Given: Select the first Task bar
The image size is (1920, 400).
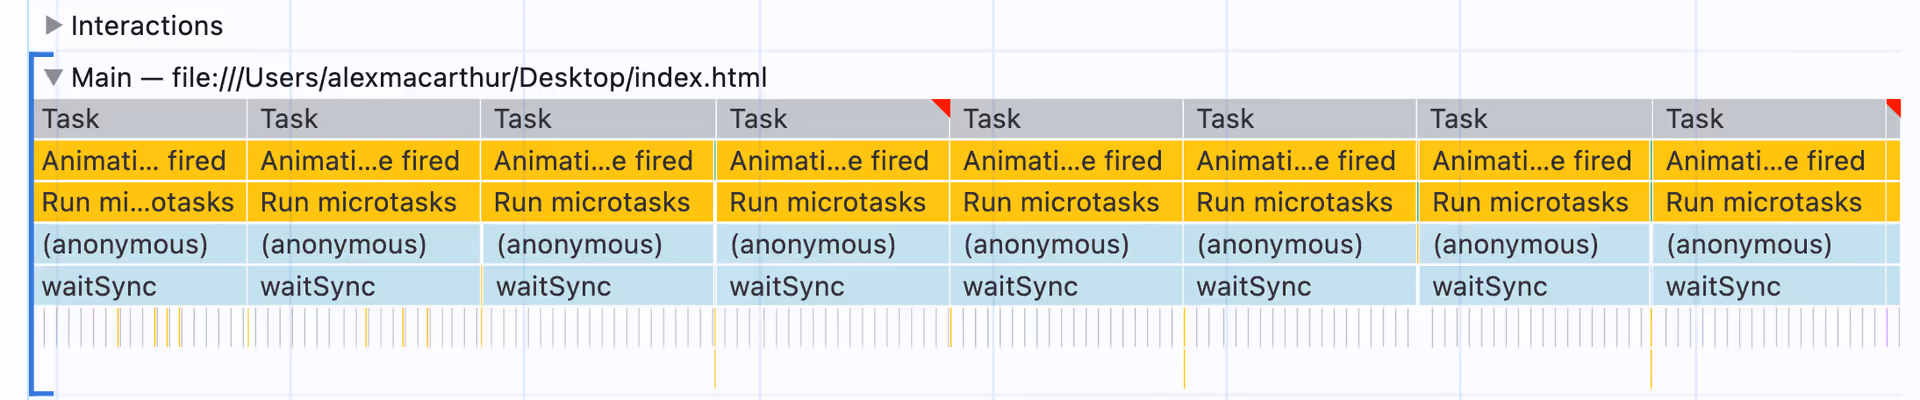Looking at the screenshot, I should tap(140, 119).
